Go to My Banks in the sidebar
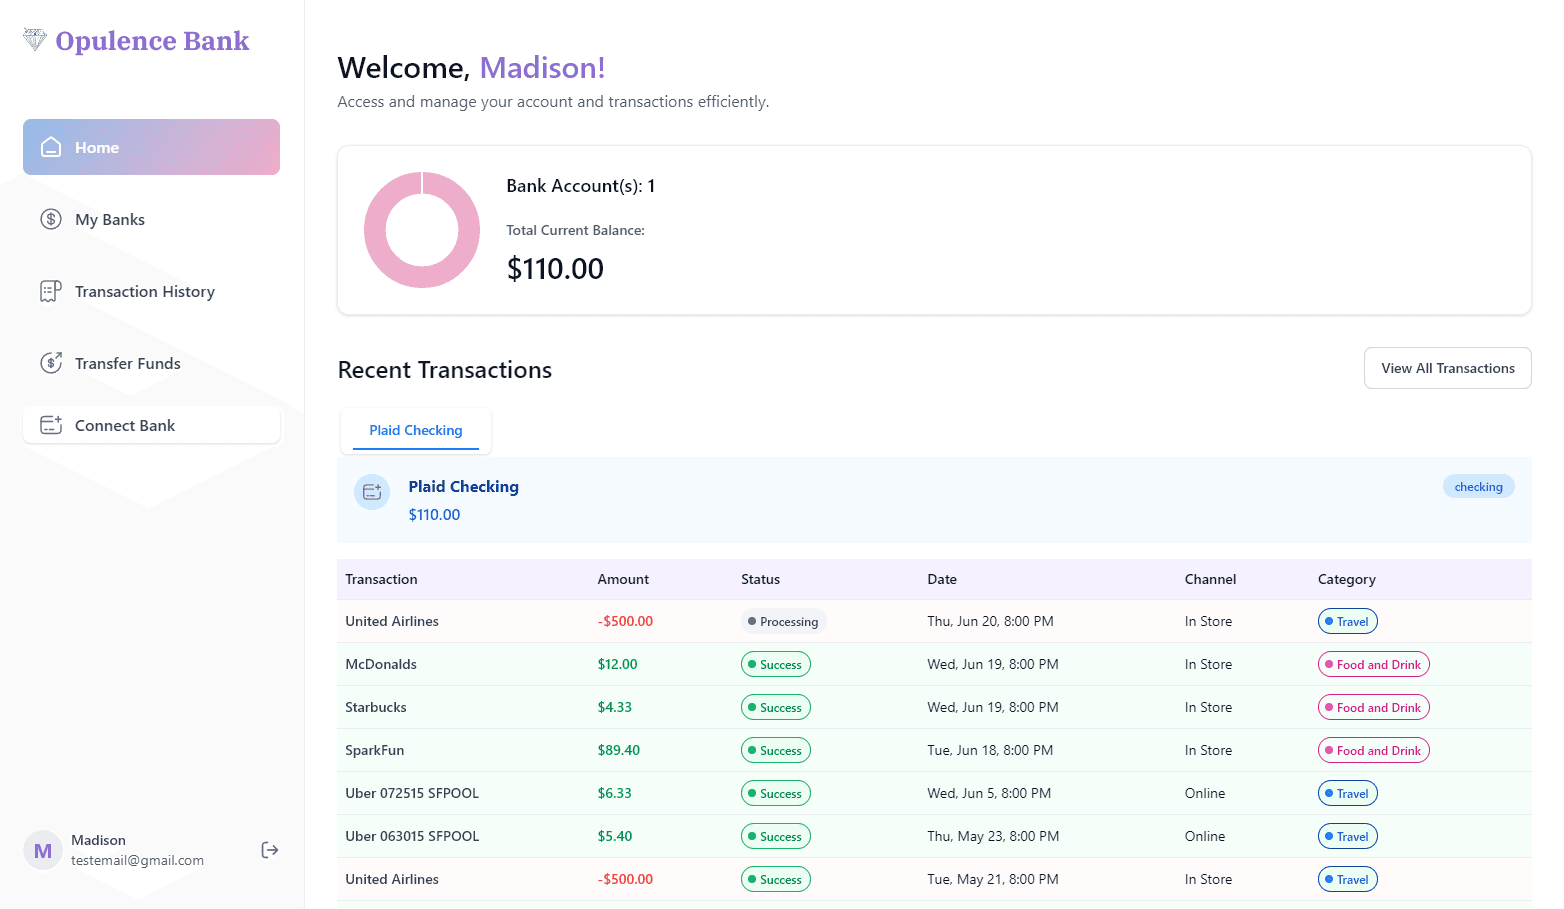This screenshot has width=1564, height=909. tap(110, 220)
